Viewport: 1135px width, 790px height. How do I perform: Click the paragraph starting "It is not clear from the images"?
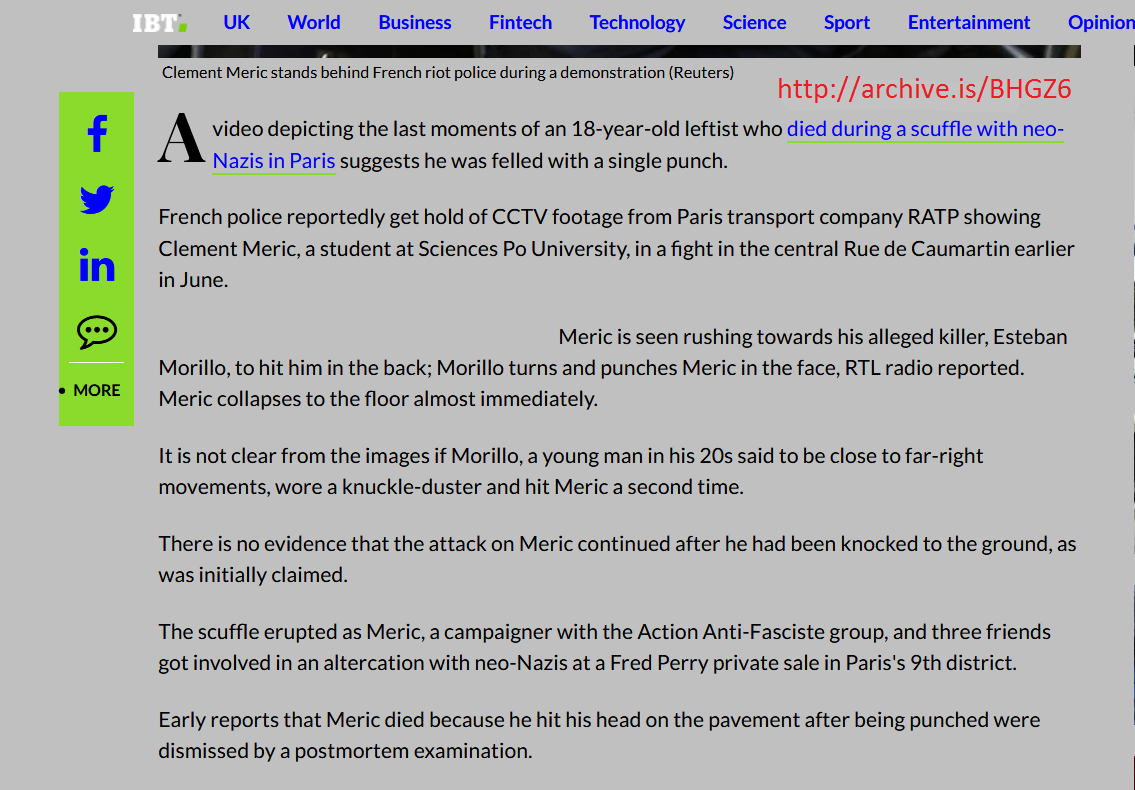pyautogui.click(x=570, y=471)
